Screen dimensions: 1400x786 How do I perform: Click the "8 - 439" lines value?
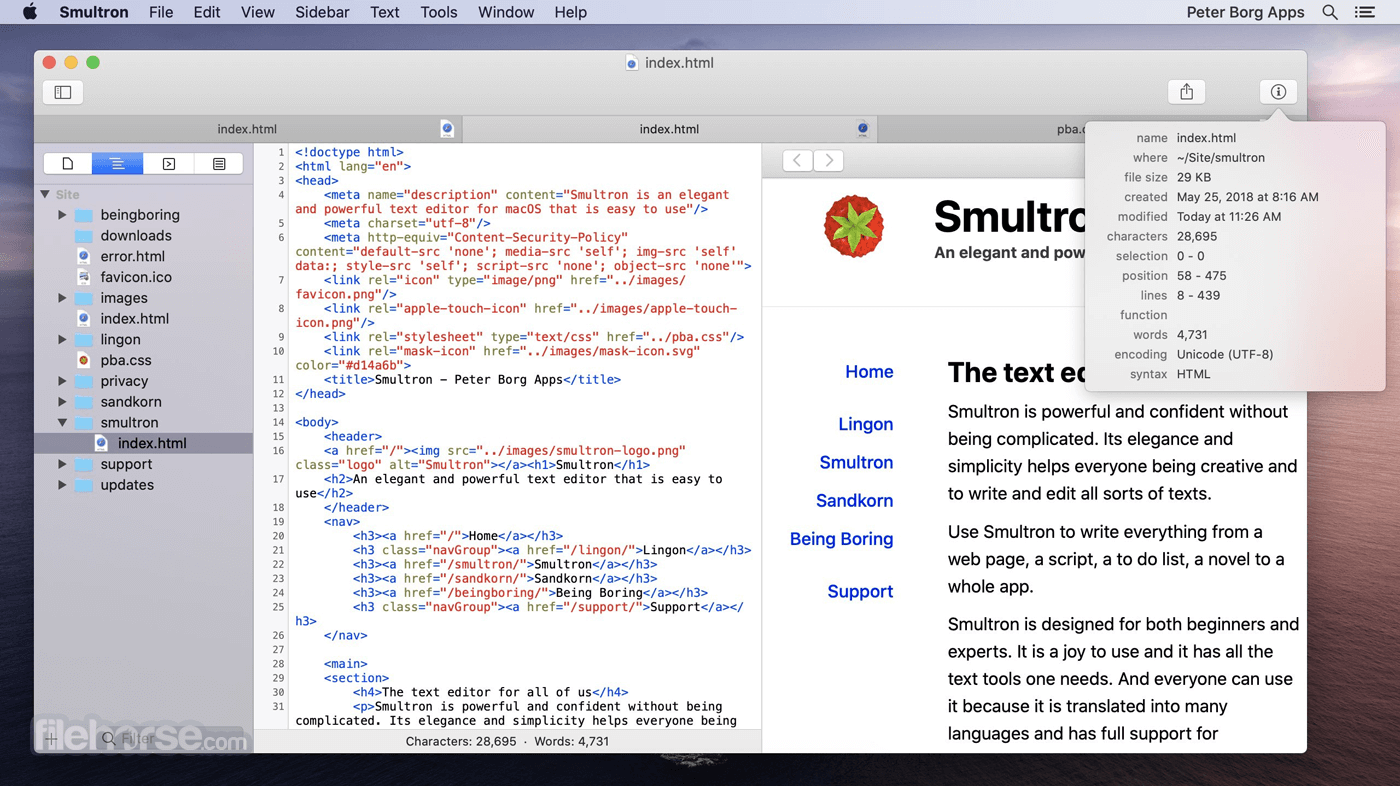(x=1199, y=295)
